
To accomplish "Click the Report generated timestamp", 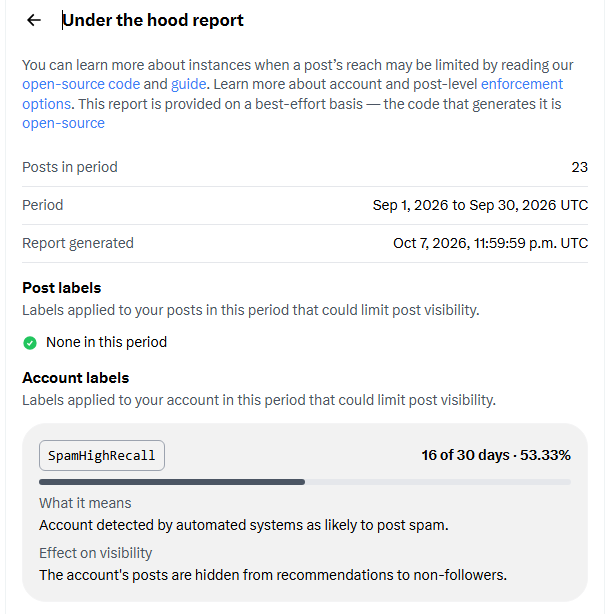I will pos(490,243).
